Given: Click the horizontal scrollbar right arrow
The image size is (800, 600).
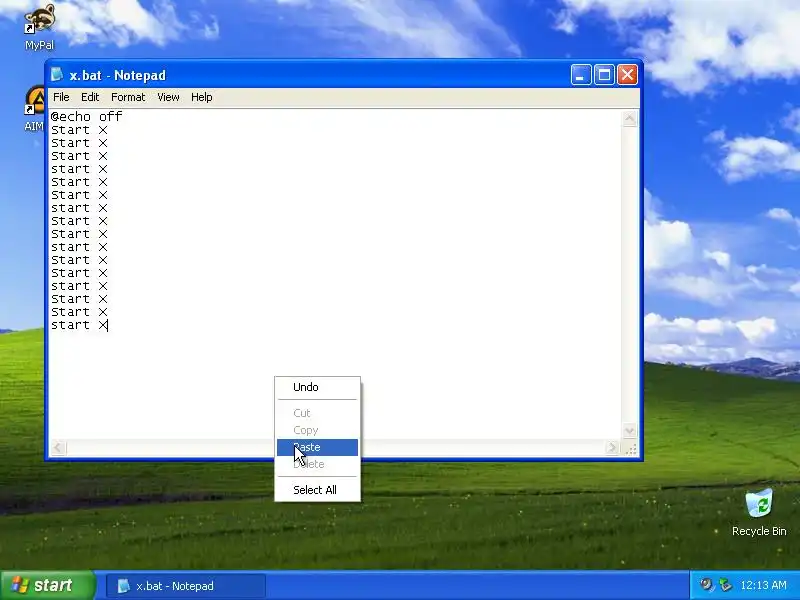Looking at the screenshot, I should (x=612, y=448).
